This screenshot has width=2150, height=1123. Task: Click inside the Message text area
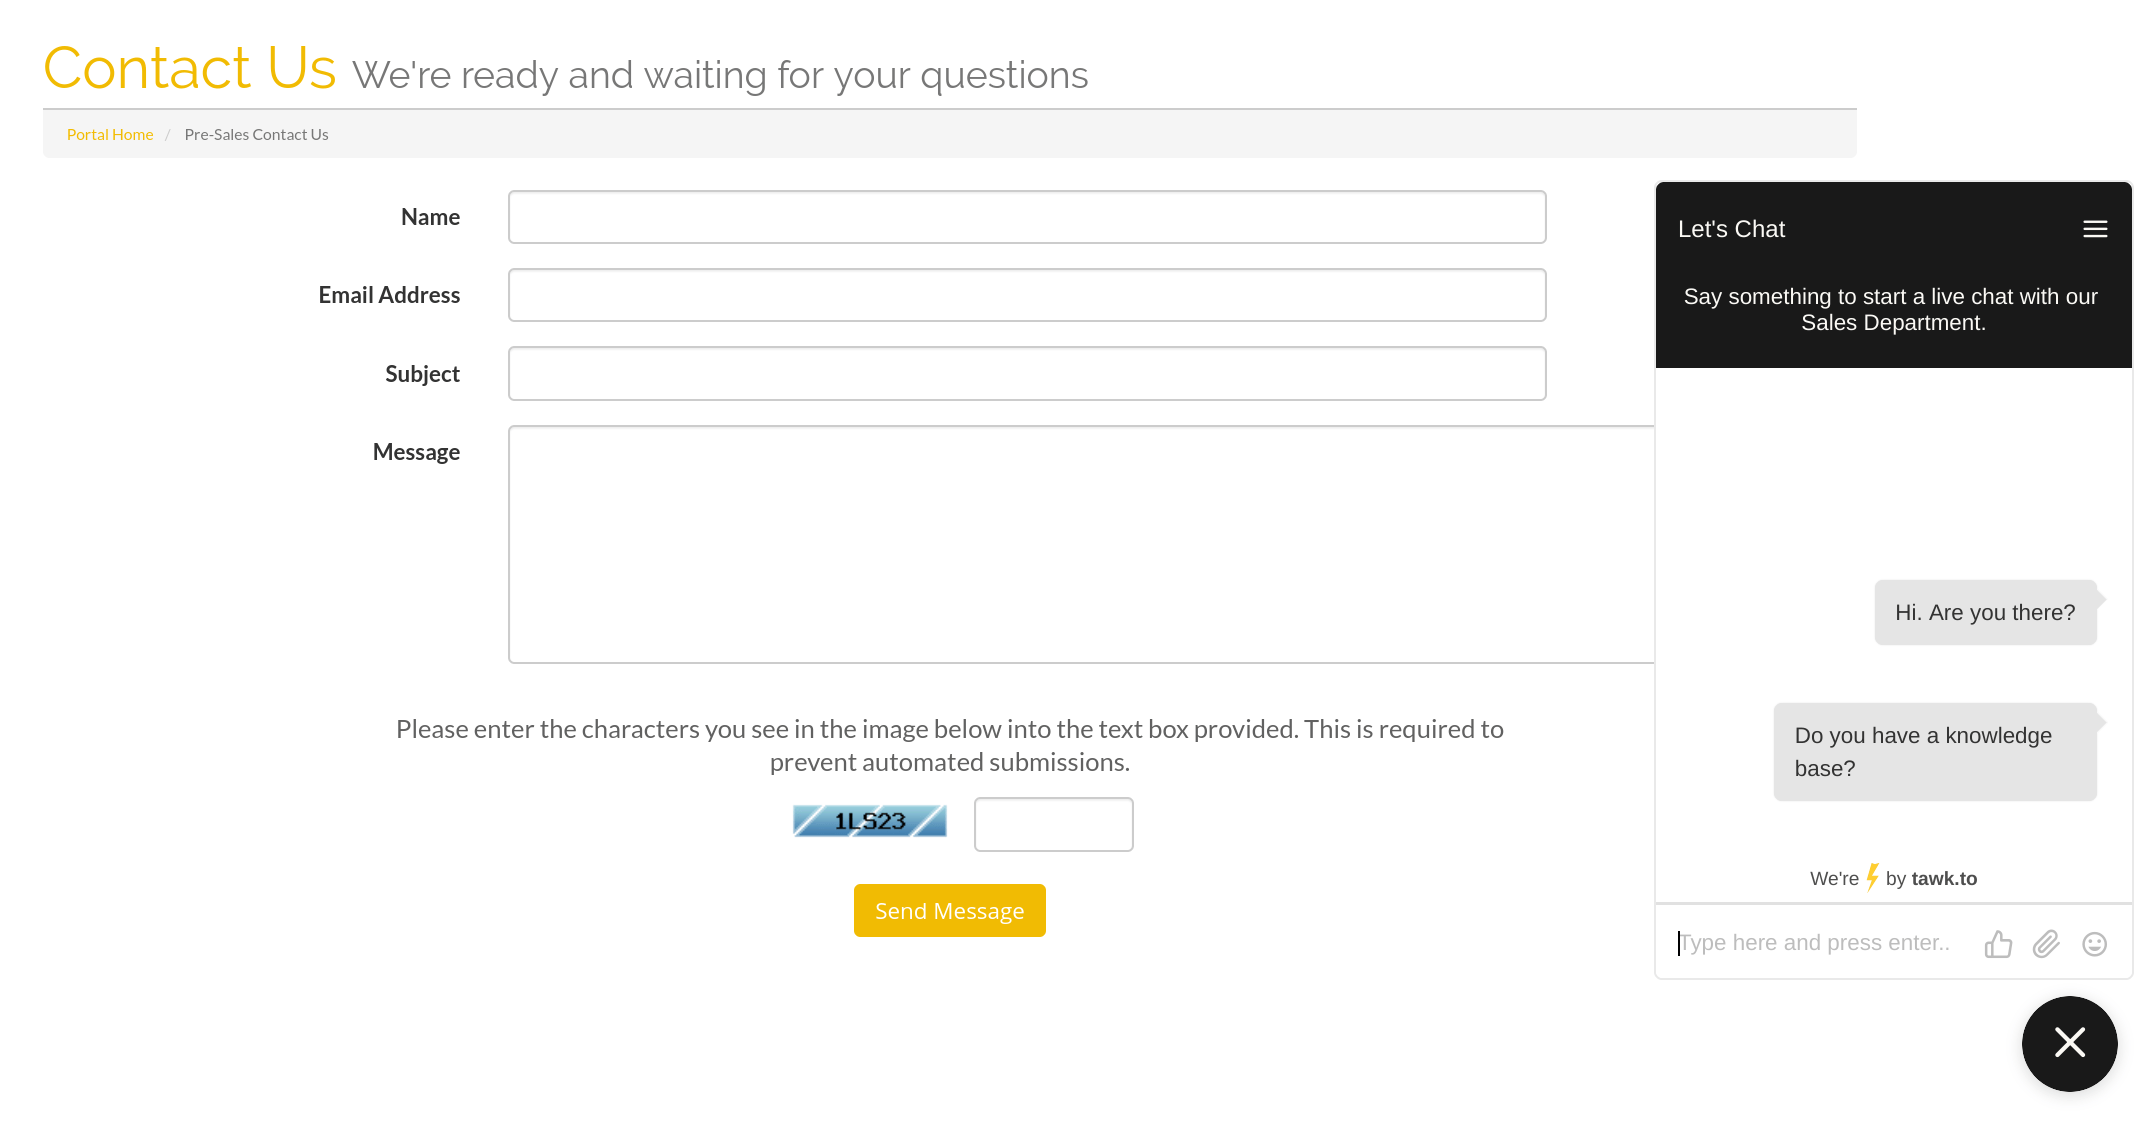1081,545
